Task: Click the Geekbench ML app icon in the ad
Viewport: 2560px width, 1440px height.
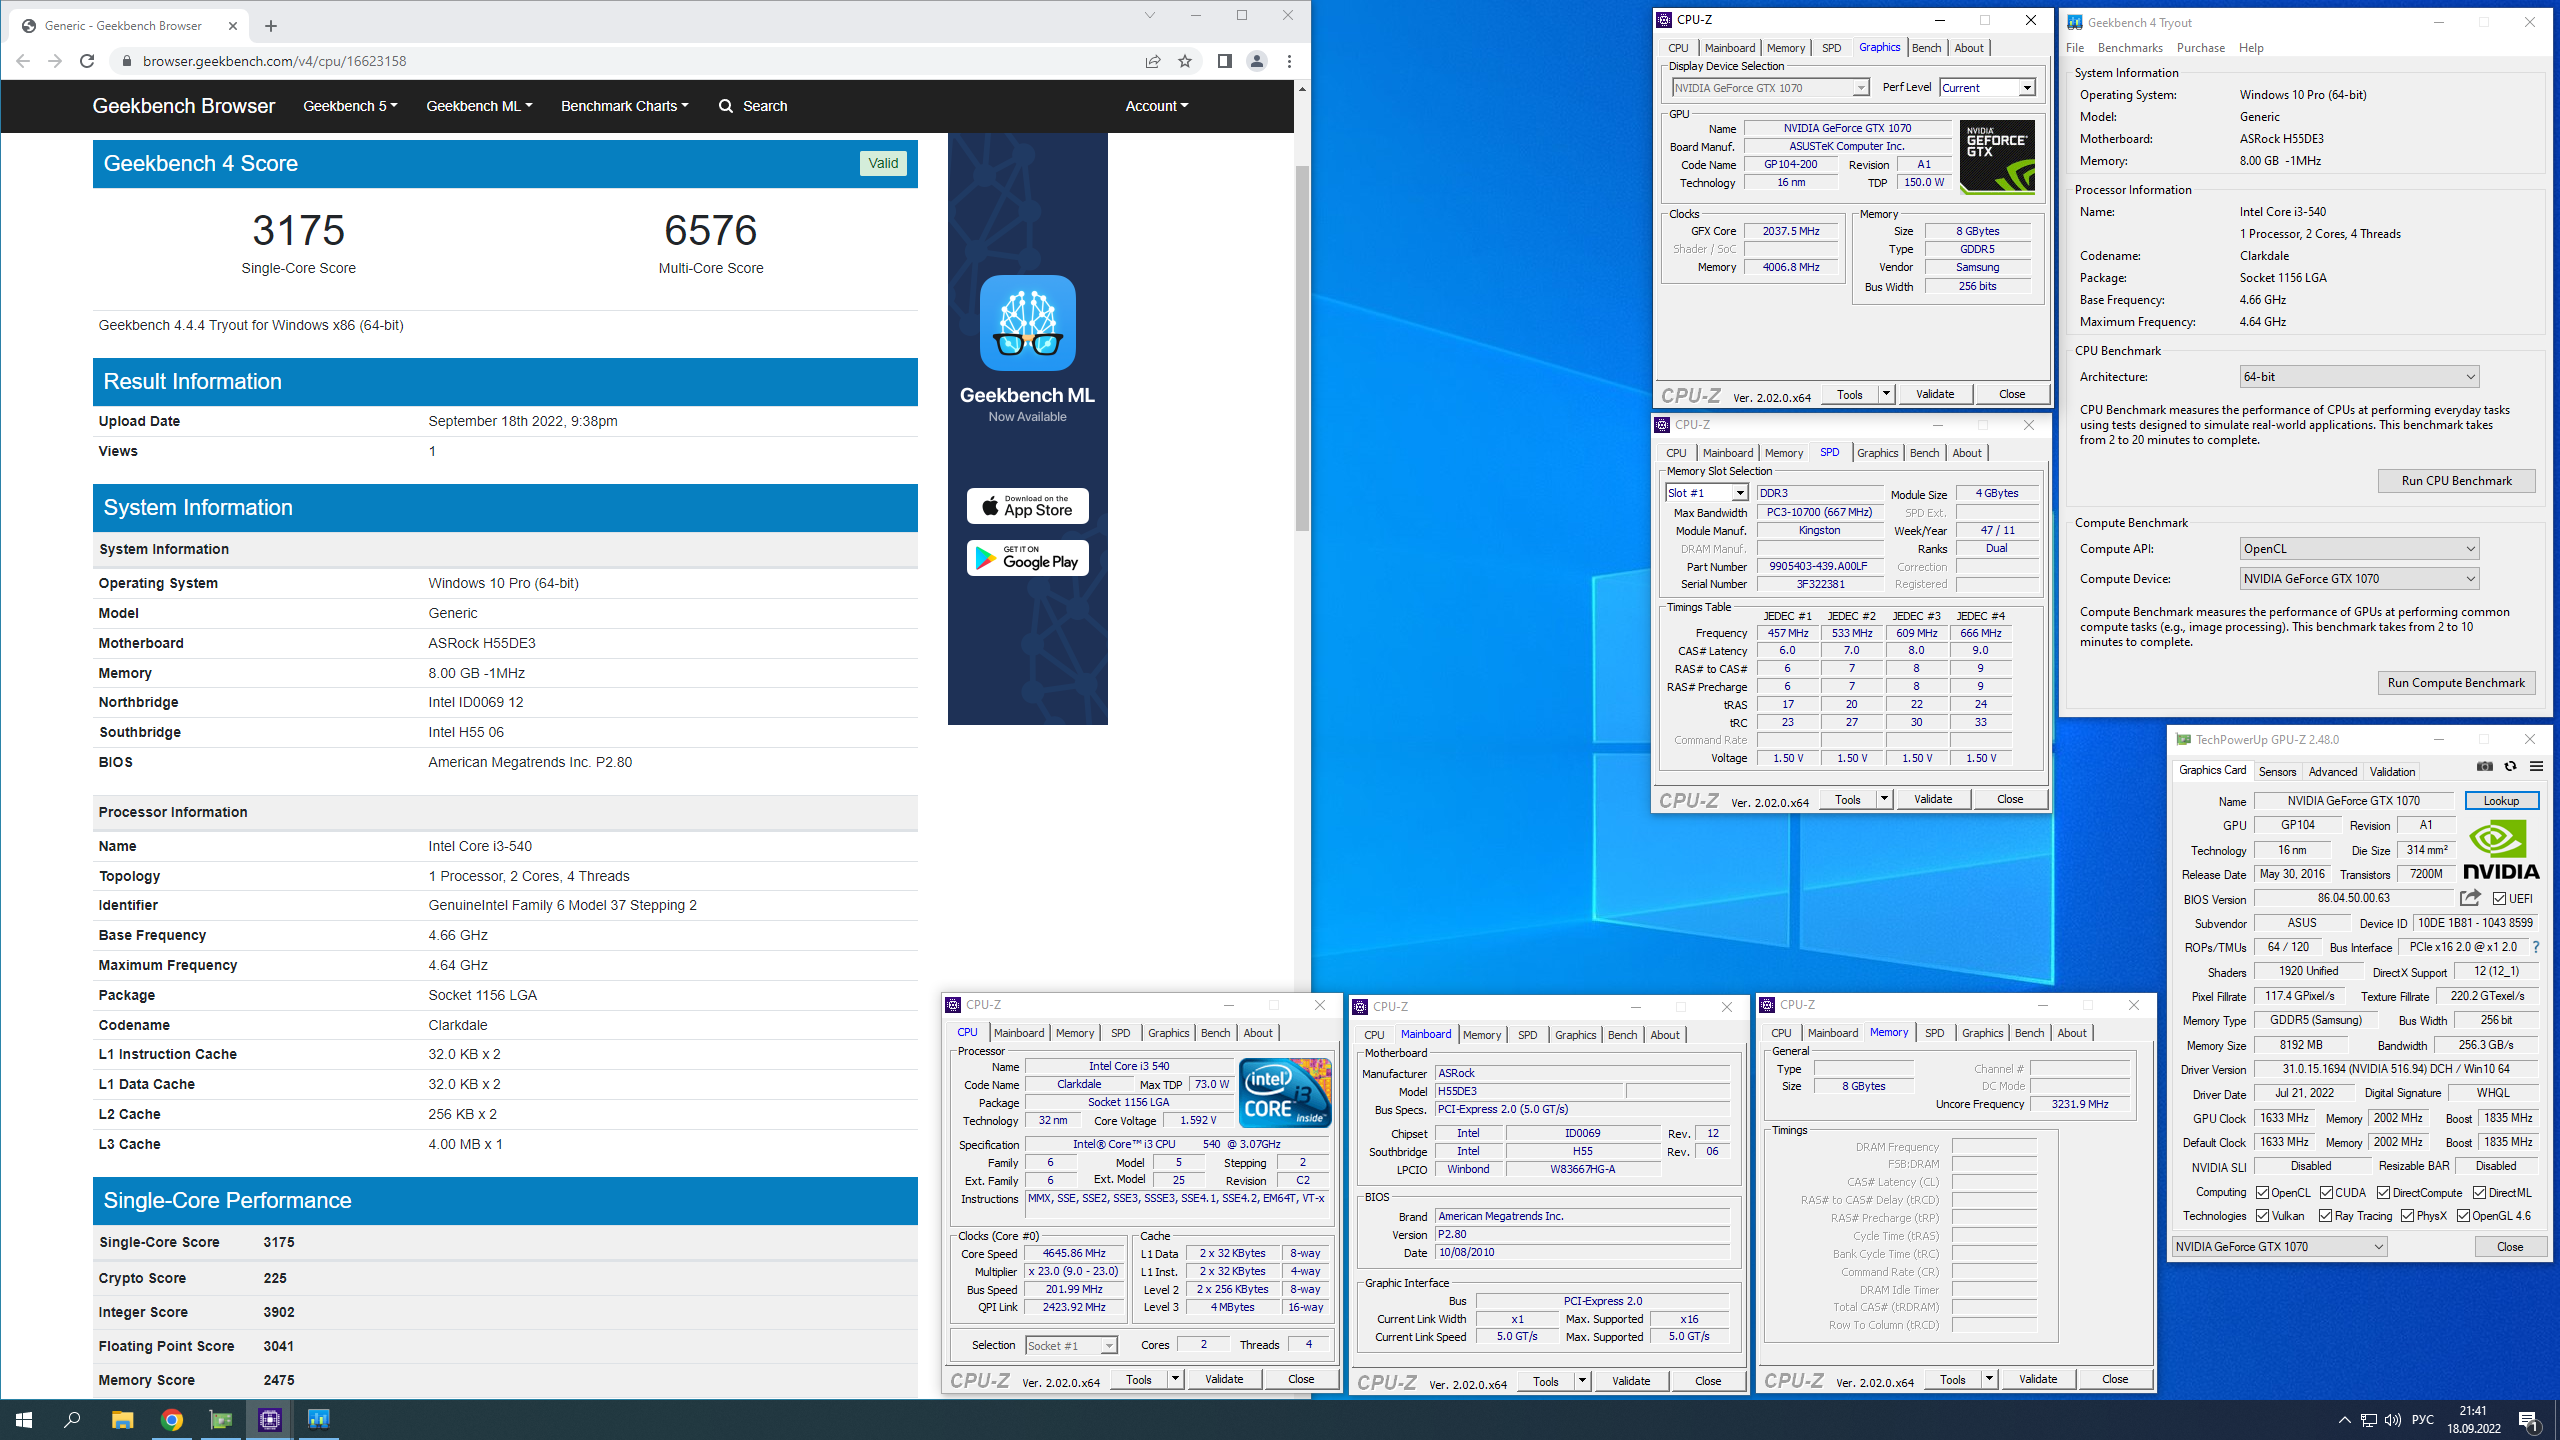Action: click(1027, 323)
